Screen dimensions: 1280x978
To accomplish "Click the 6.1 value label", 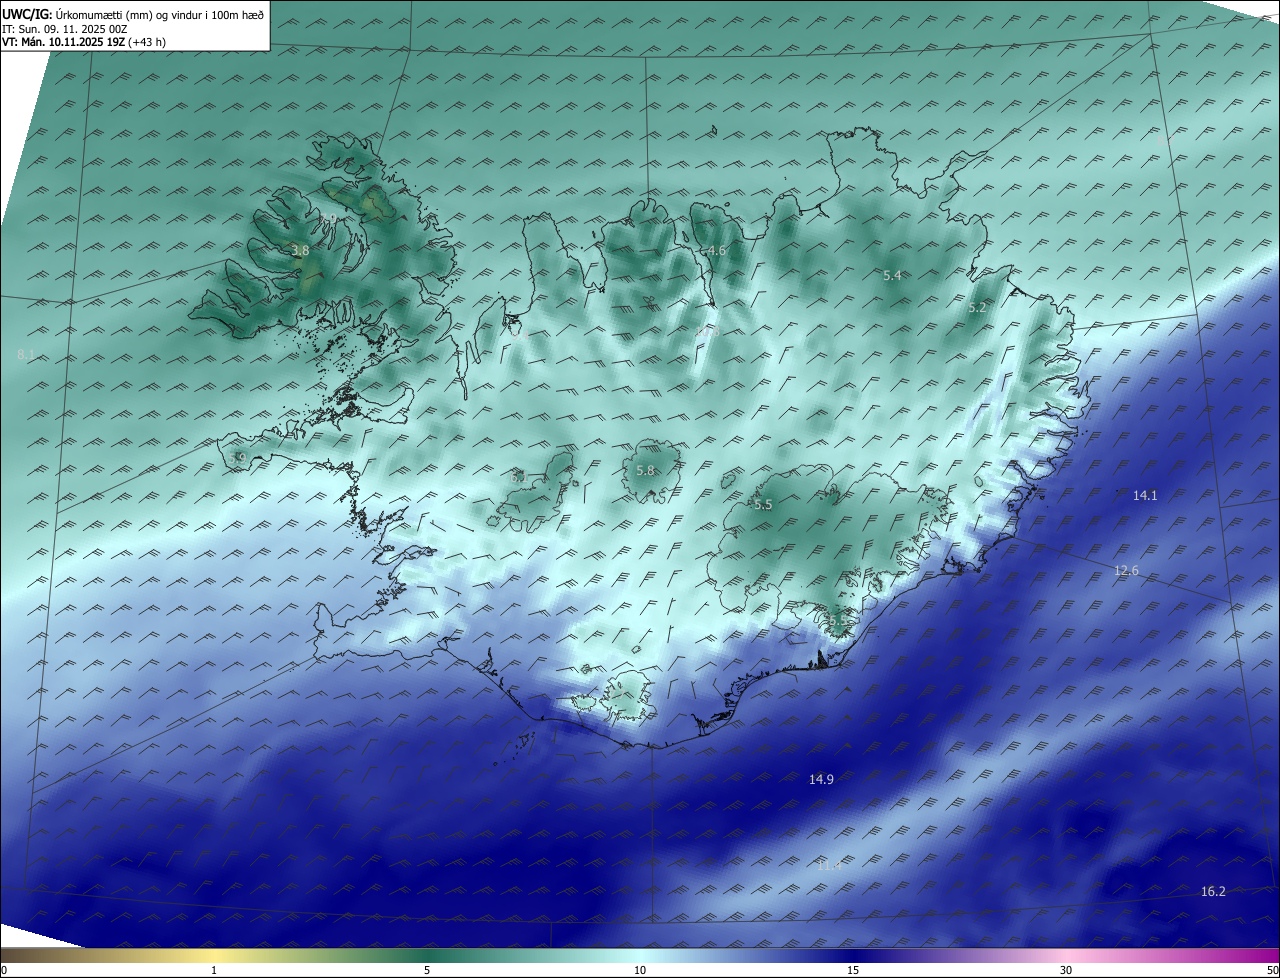I will [519, 478].
